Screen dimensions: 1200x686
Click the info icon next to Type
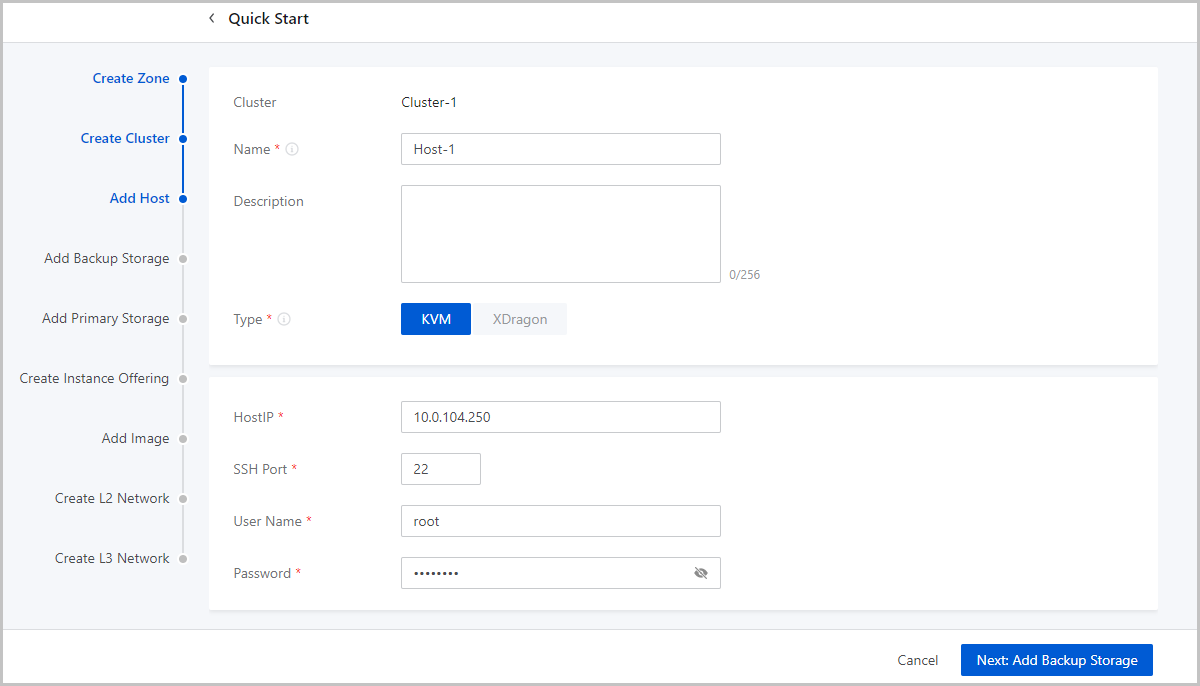click(284, 320)
